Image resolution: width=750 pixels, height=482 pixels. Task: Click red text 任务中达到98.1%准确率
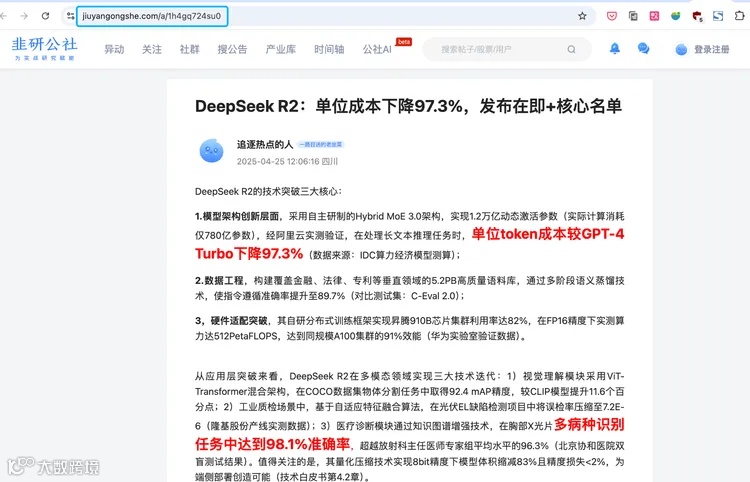click(x=273, y=444)
